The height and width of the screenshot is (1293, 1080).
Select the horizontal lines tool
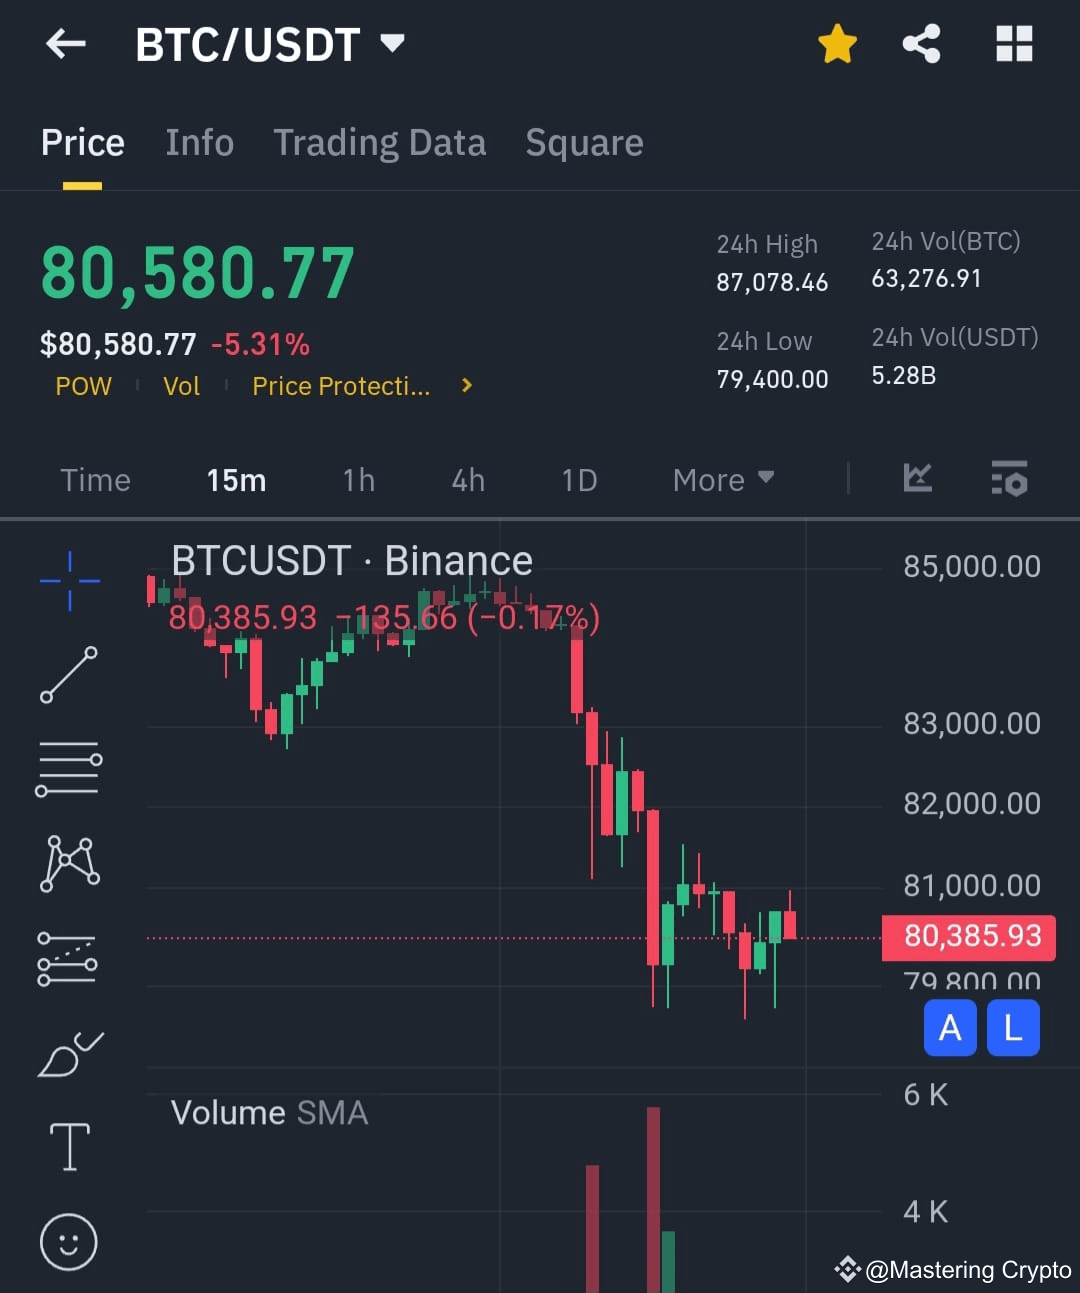tap(69, 769)
